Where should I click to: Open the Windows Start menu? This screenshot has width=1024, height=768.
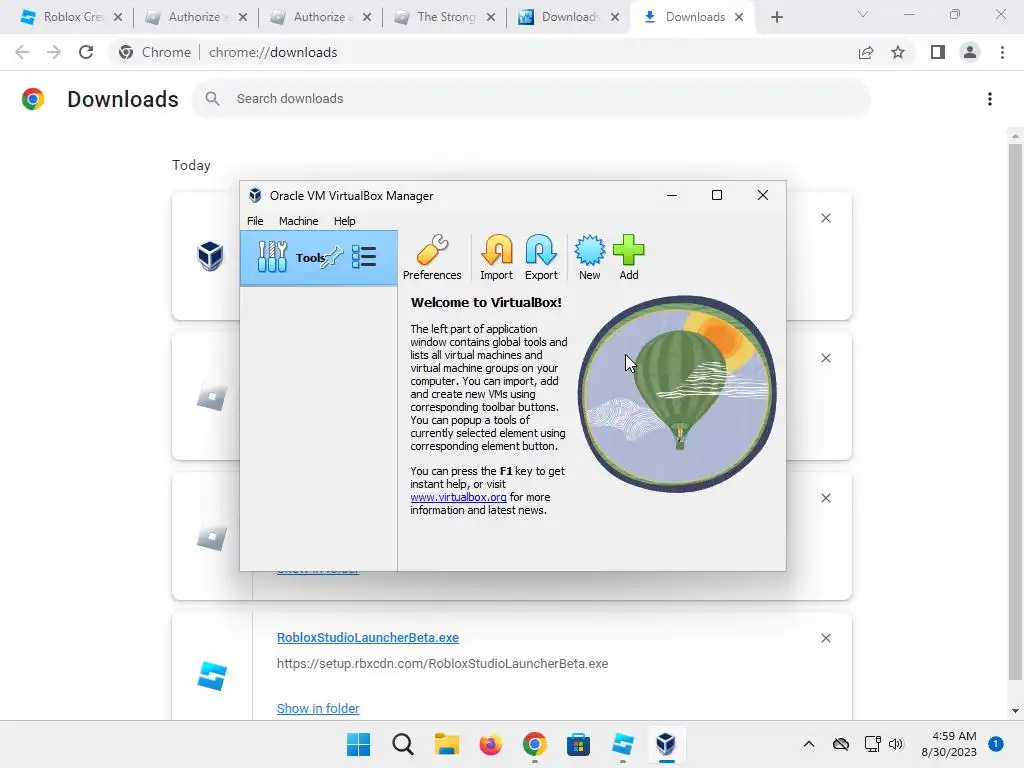pyautogui.click(x=358, y=744)
